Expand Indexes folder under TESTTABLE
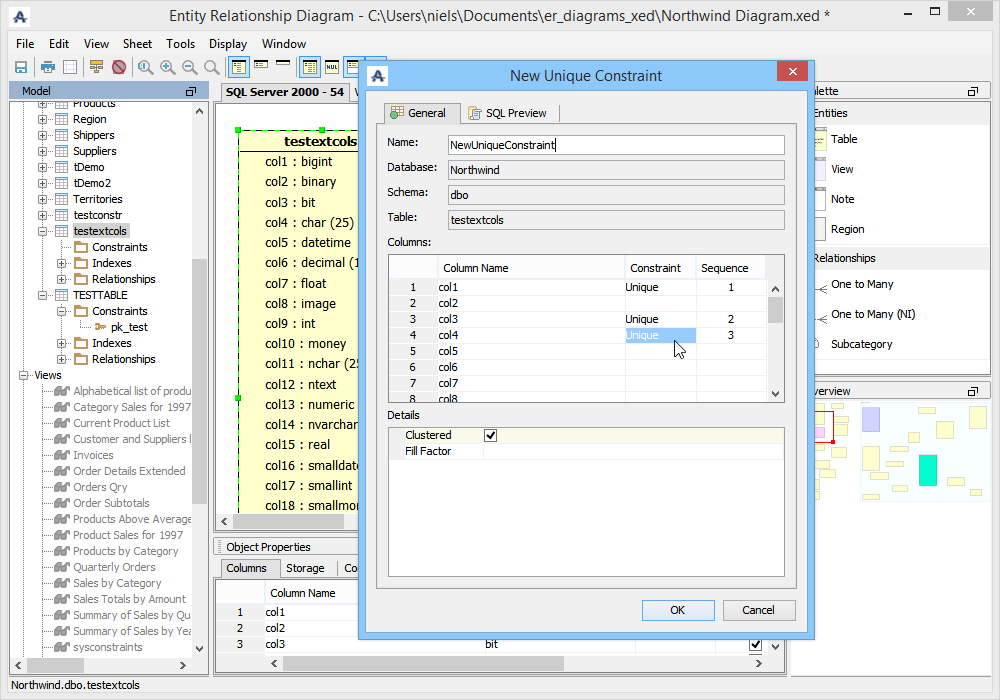Image resolution: width=1000 pixels, height=700 pixels. coord(62,343)
